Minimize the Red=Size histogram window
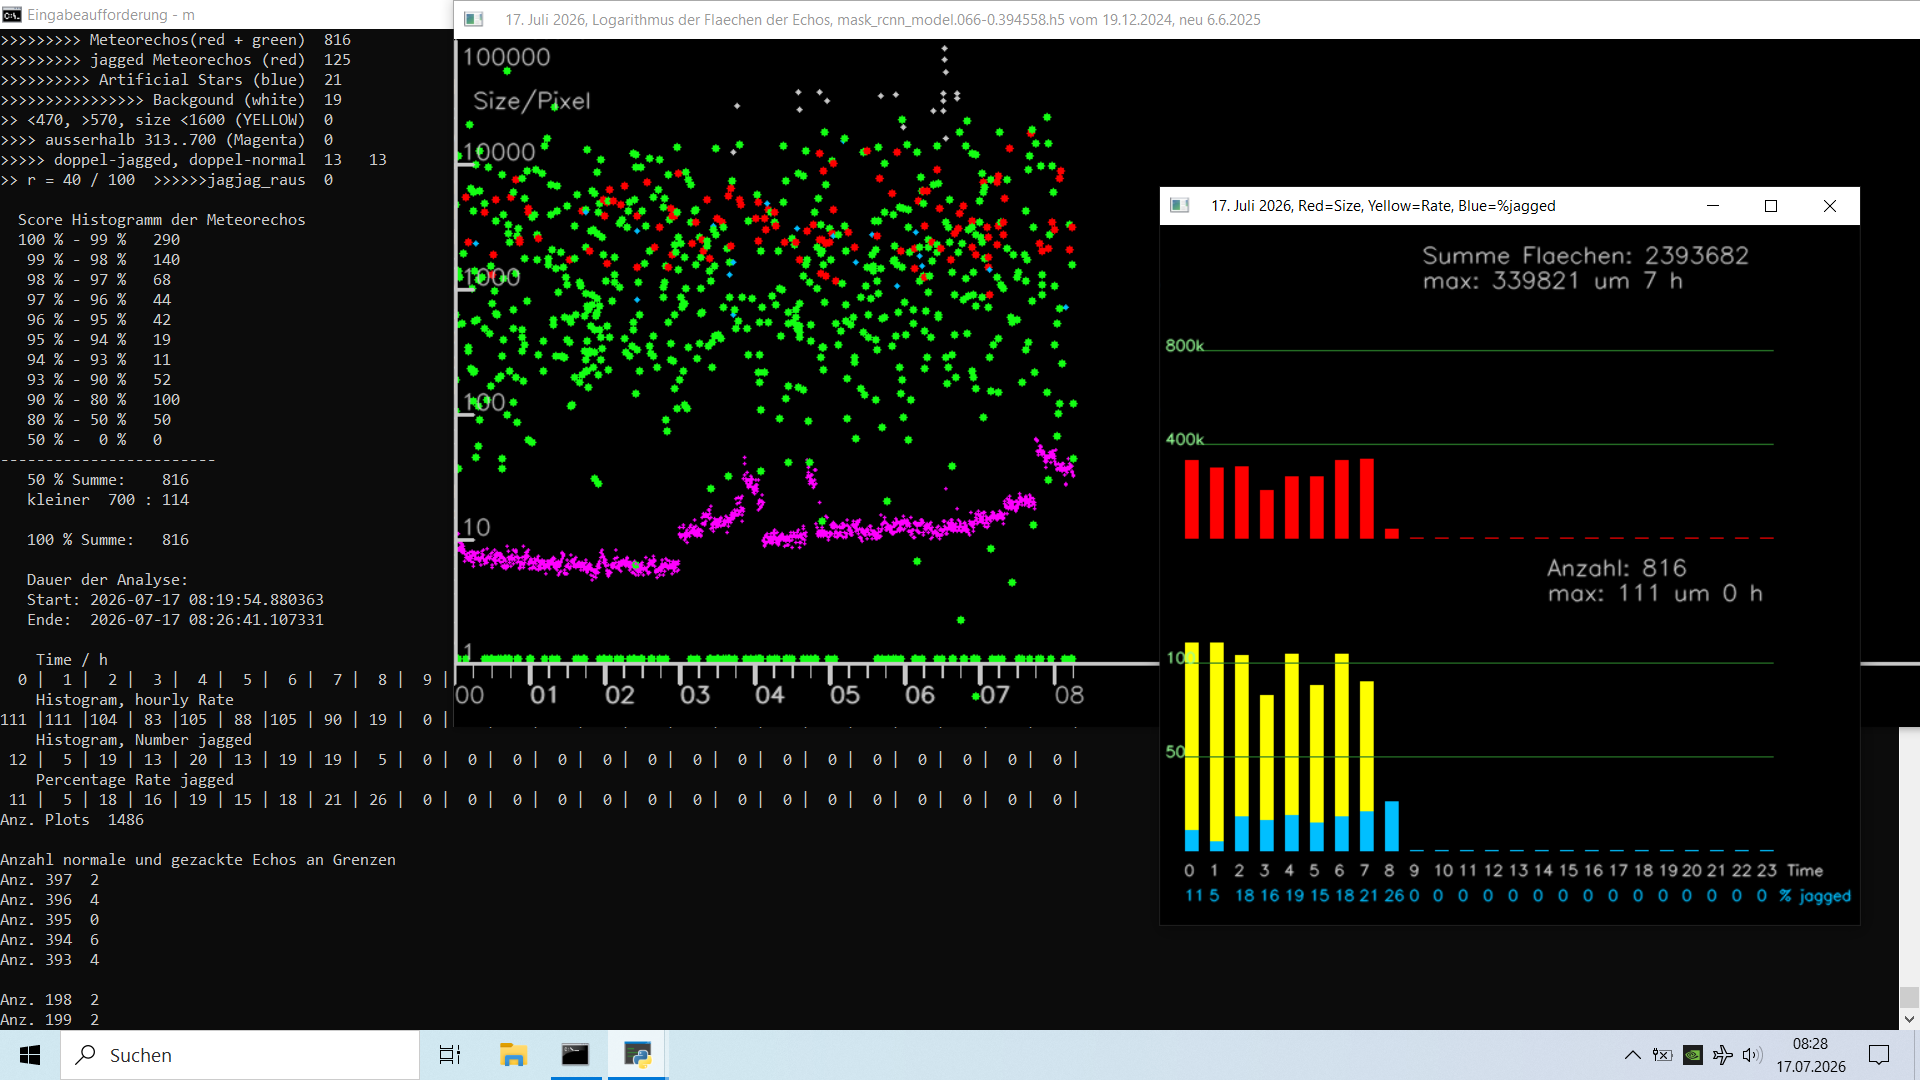This screenshot has width=1920, height=1080. coord(1713,205)
